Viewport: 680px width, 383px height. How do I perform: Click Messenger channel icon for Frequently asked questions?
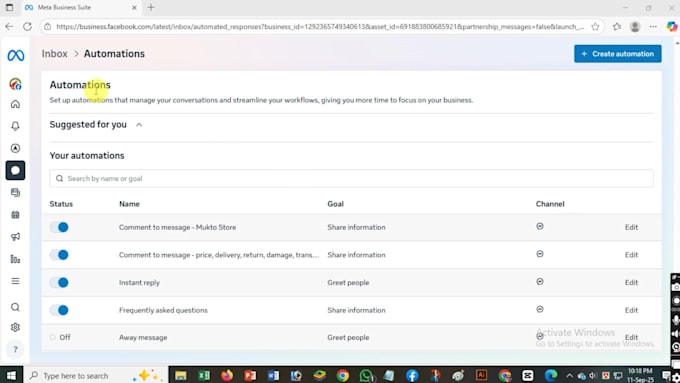(540, 309)
